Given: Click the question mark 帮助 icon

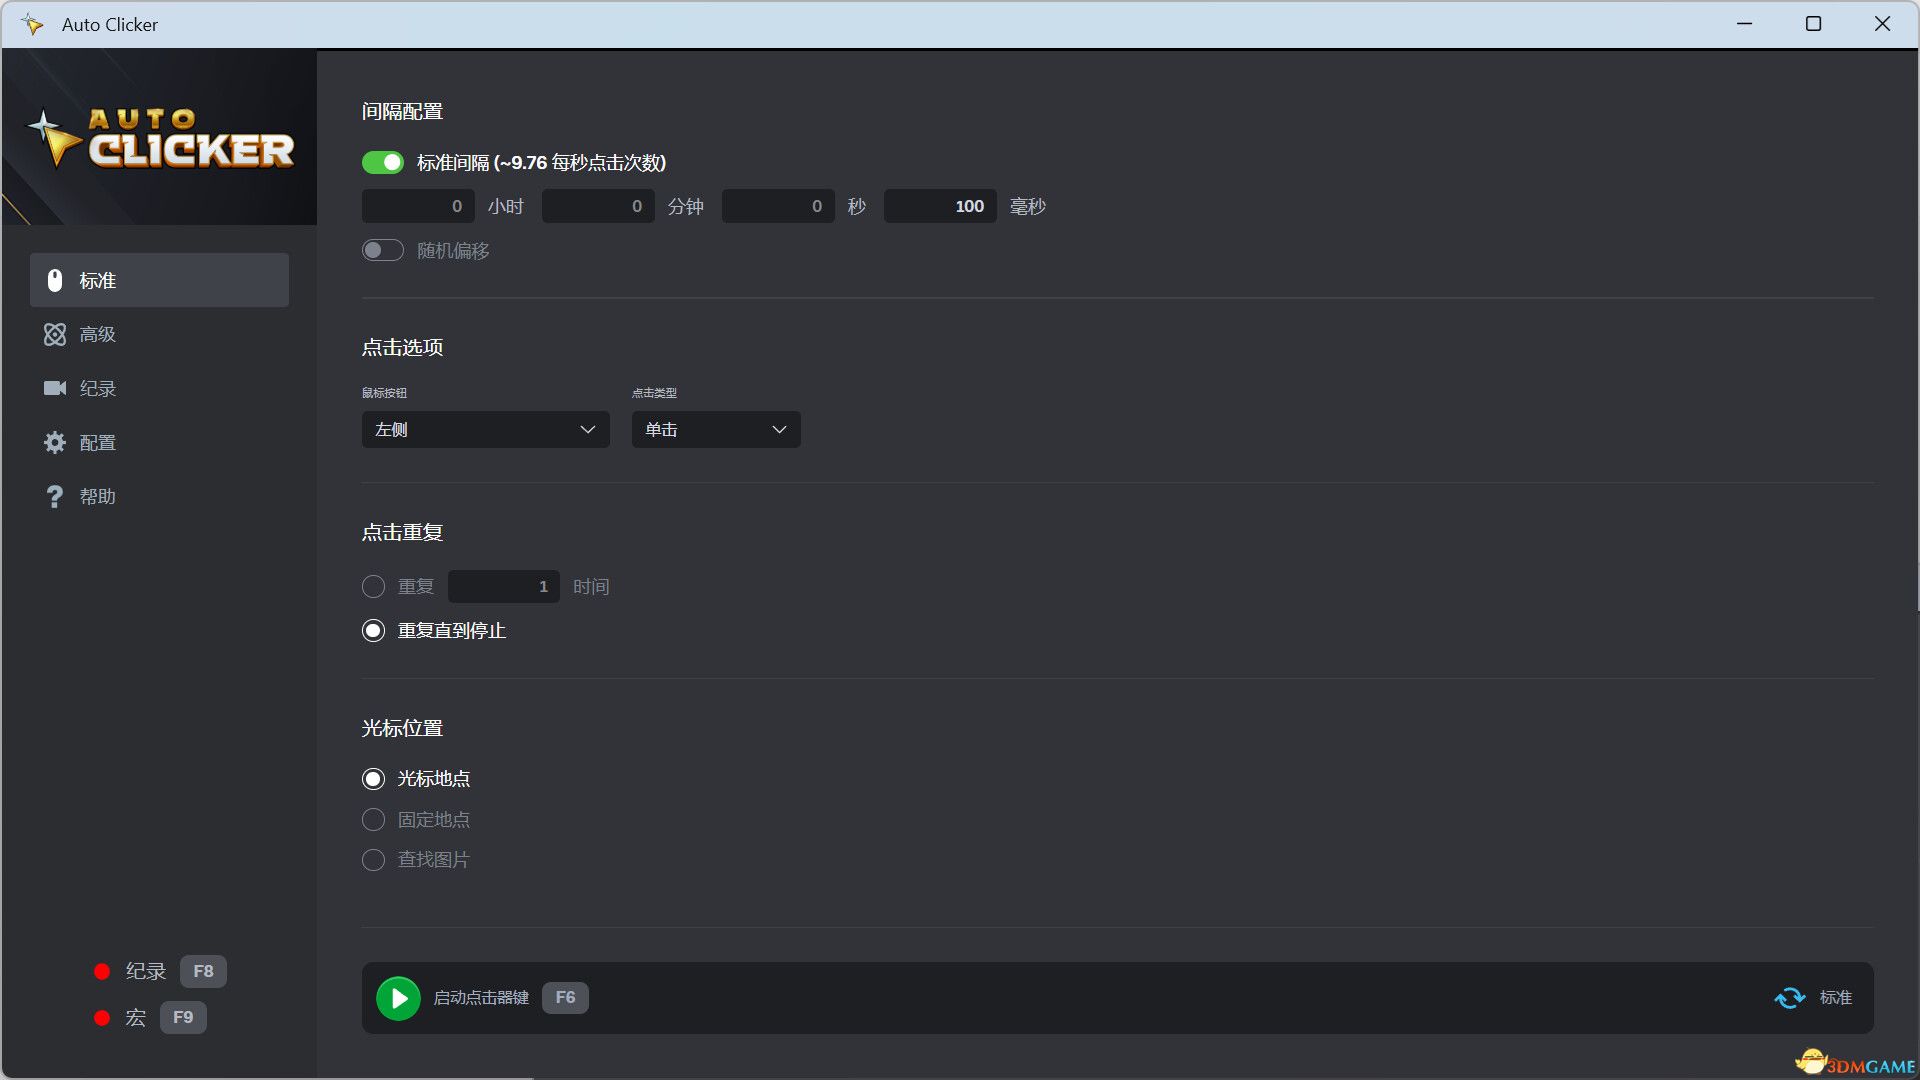Looking at the screenshot, I should click(x=55, y=497).
